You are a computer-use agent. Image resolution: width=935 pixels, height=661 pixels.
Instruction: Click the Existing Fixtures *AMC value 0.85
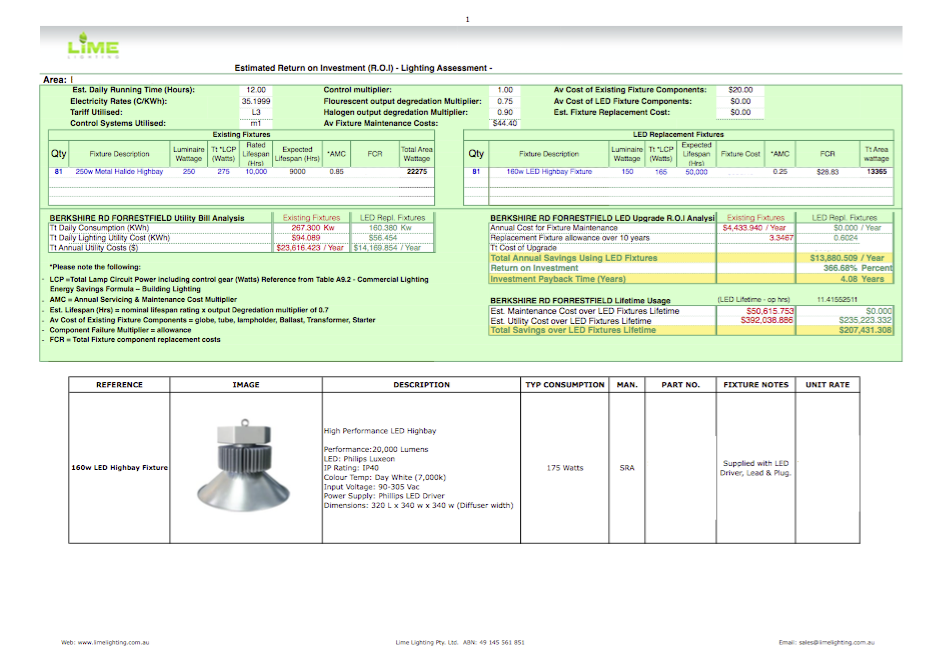[336, 172]
